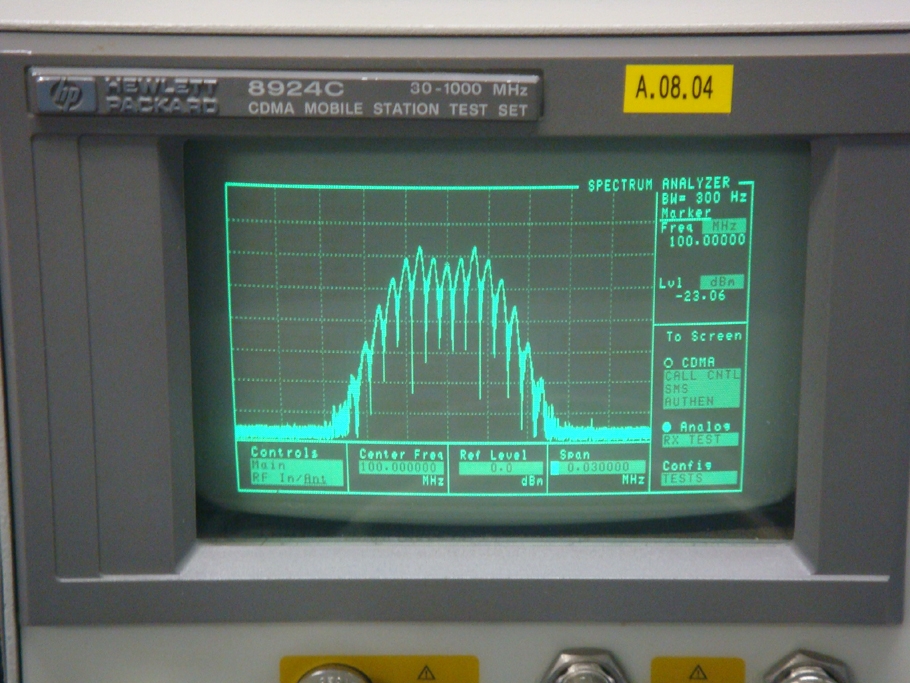Click the HP logo badge

tap(66, 95)
